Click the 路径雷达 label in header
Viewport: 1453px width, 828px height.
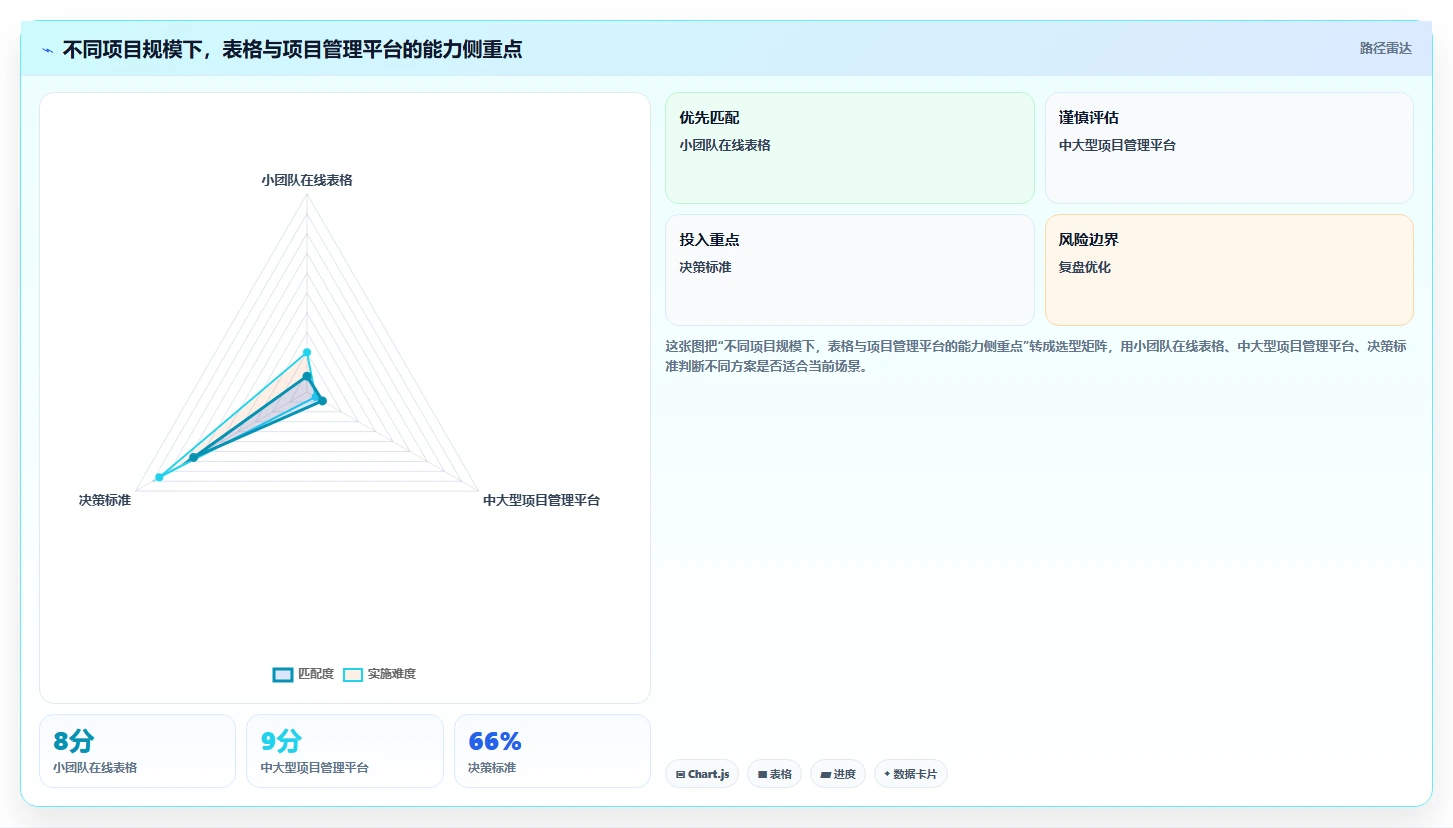tap(1385, 48)
